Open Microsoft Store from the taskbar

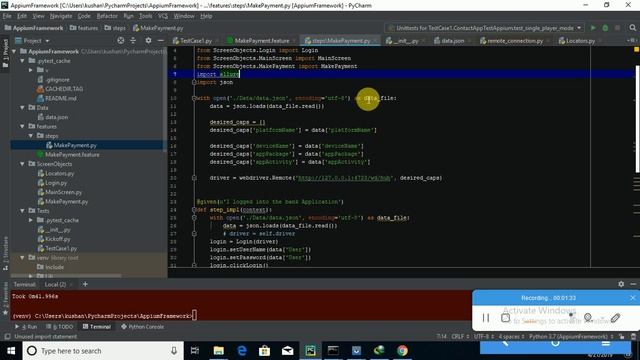(264, 351)
